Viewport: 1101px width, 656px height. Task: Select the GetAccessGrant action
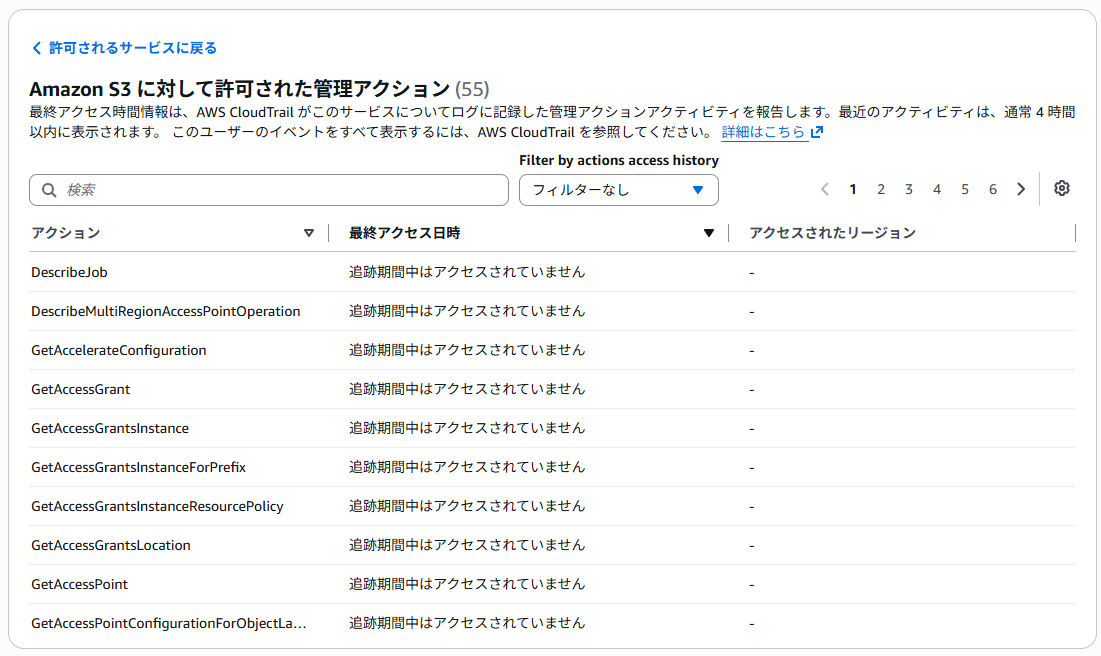click(81, 389)
